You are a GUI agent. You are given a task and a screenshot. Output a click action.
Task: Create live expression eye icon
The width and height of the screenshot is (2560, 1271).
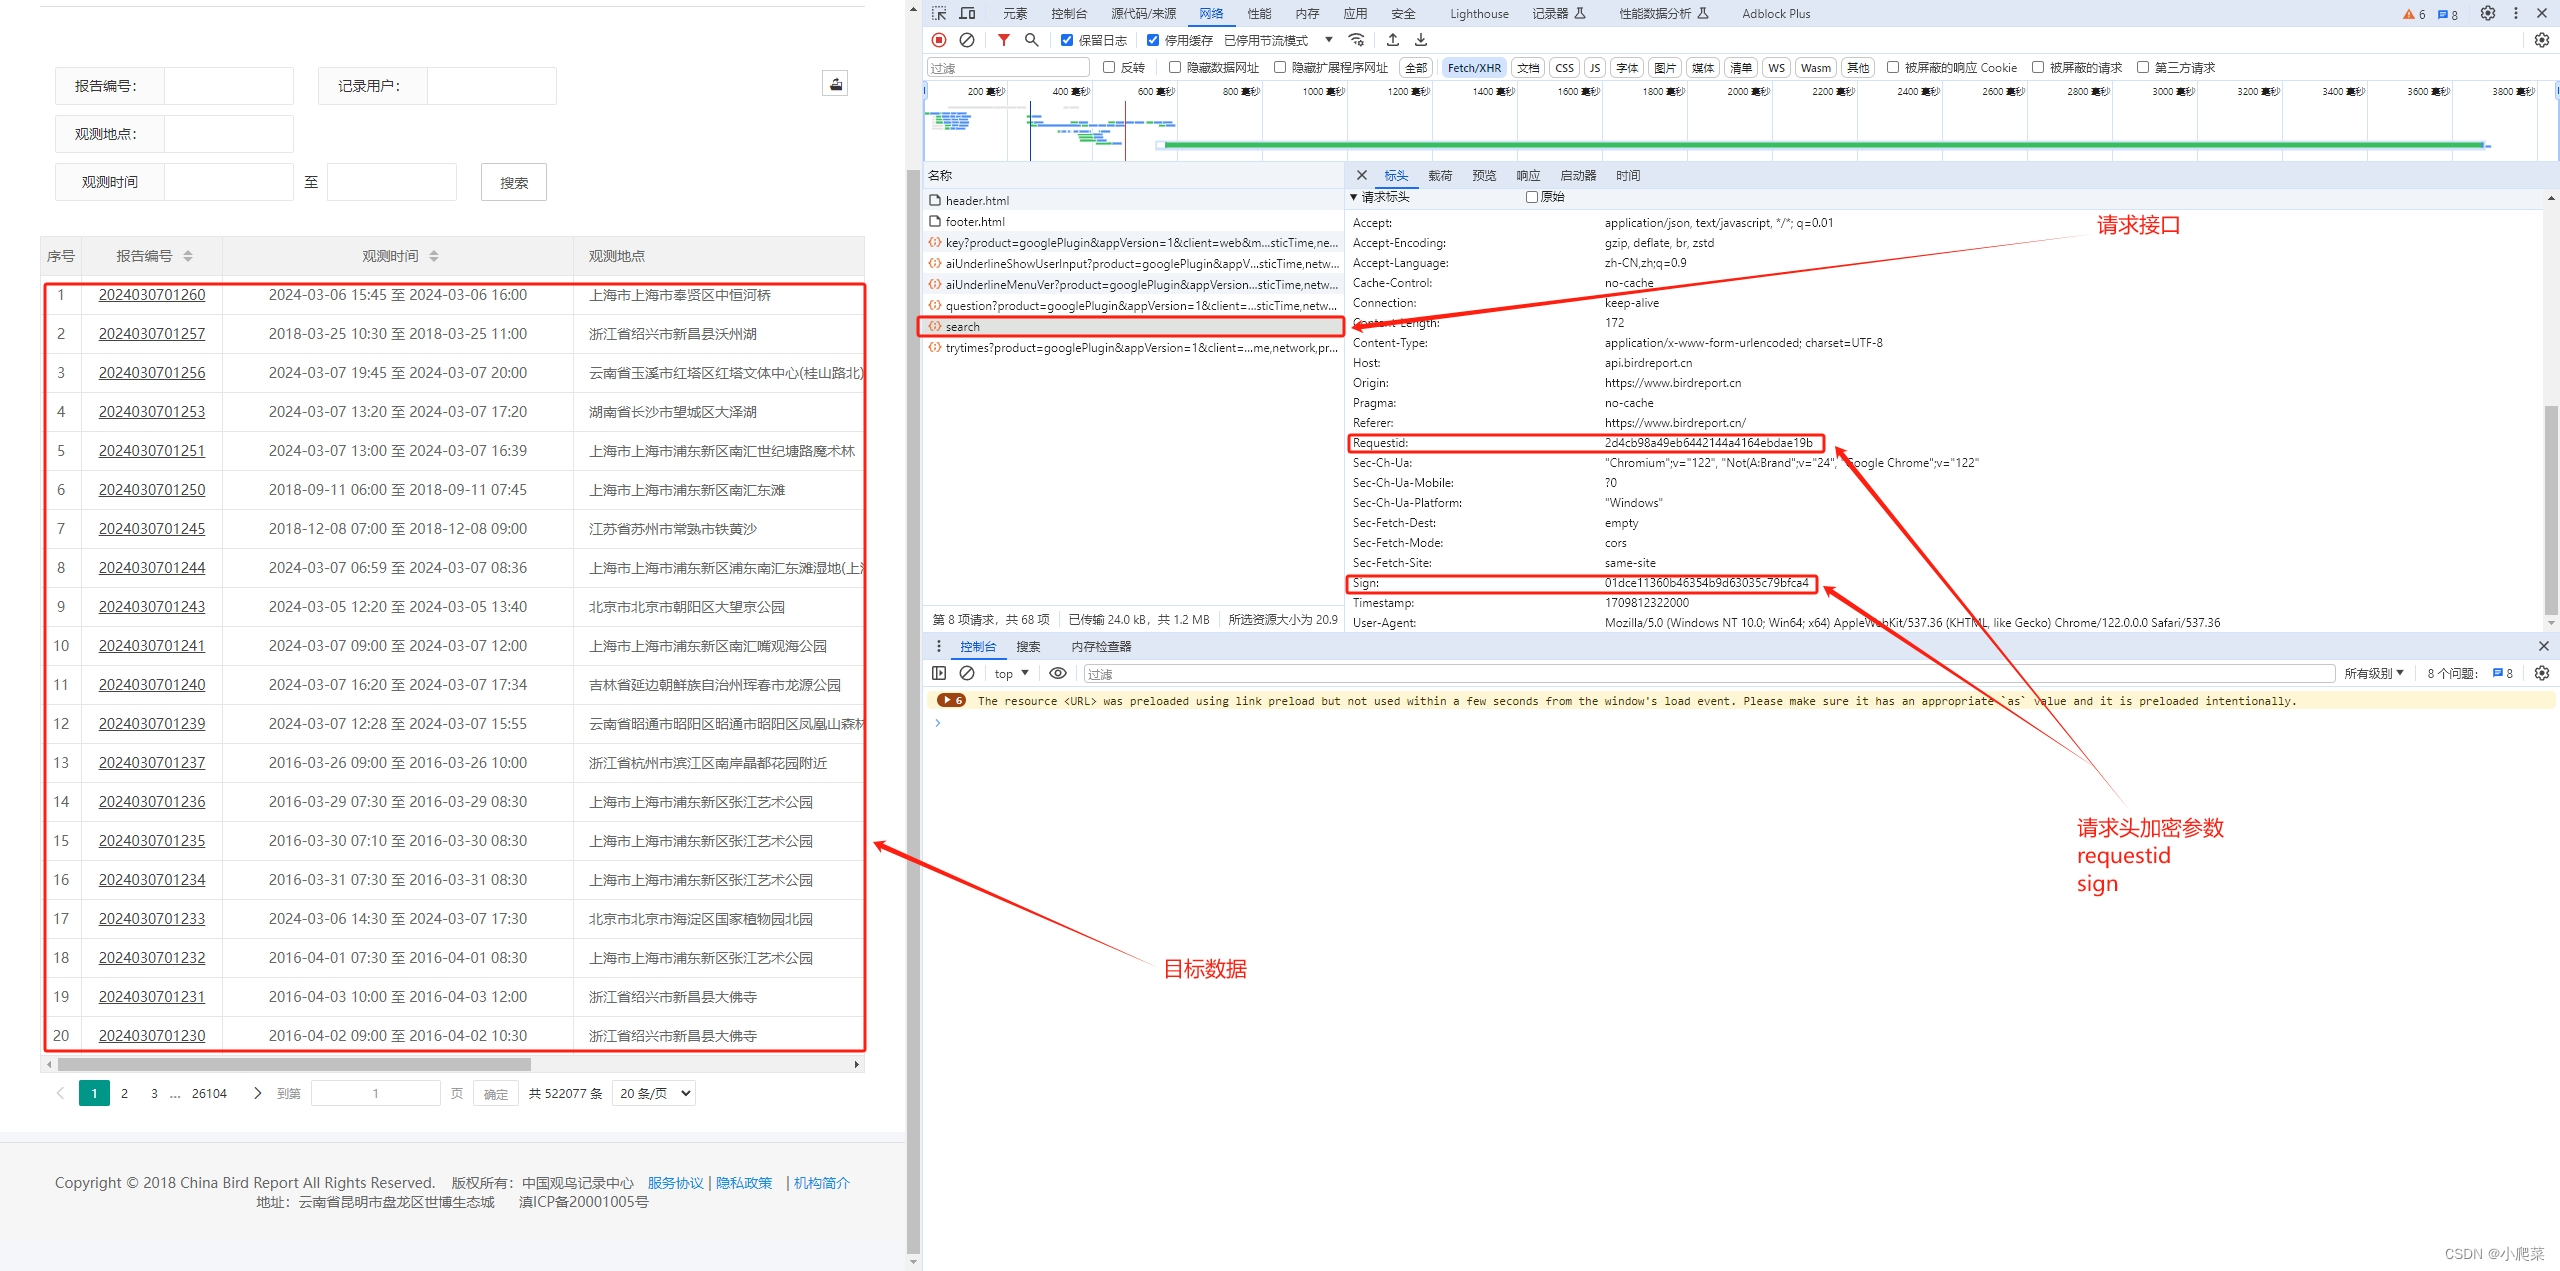point(1057,673)
